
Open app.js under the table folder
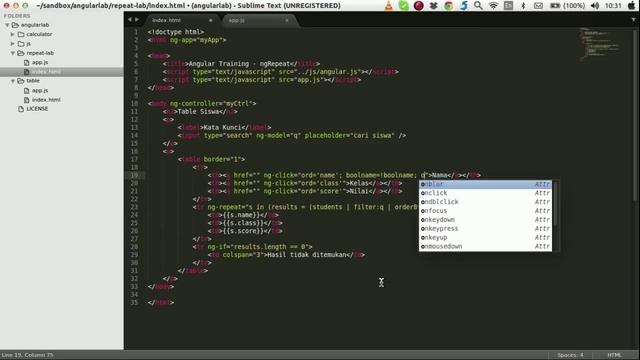40,91
